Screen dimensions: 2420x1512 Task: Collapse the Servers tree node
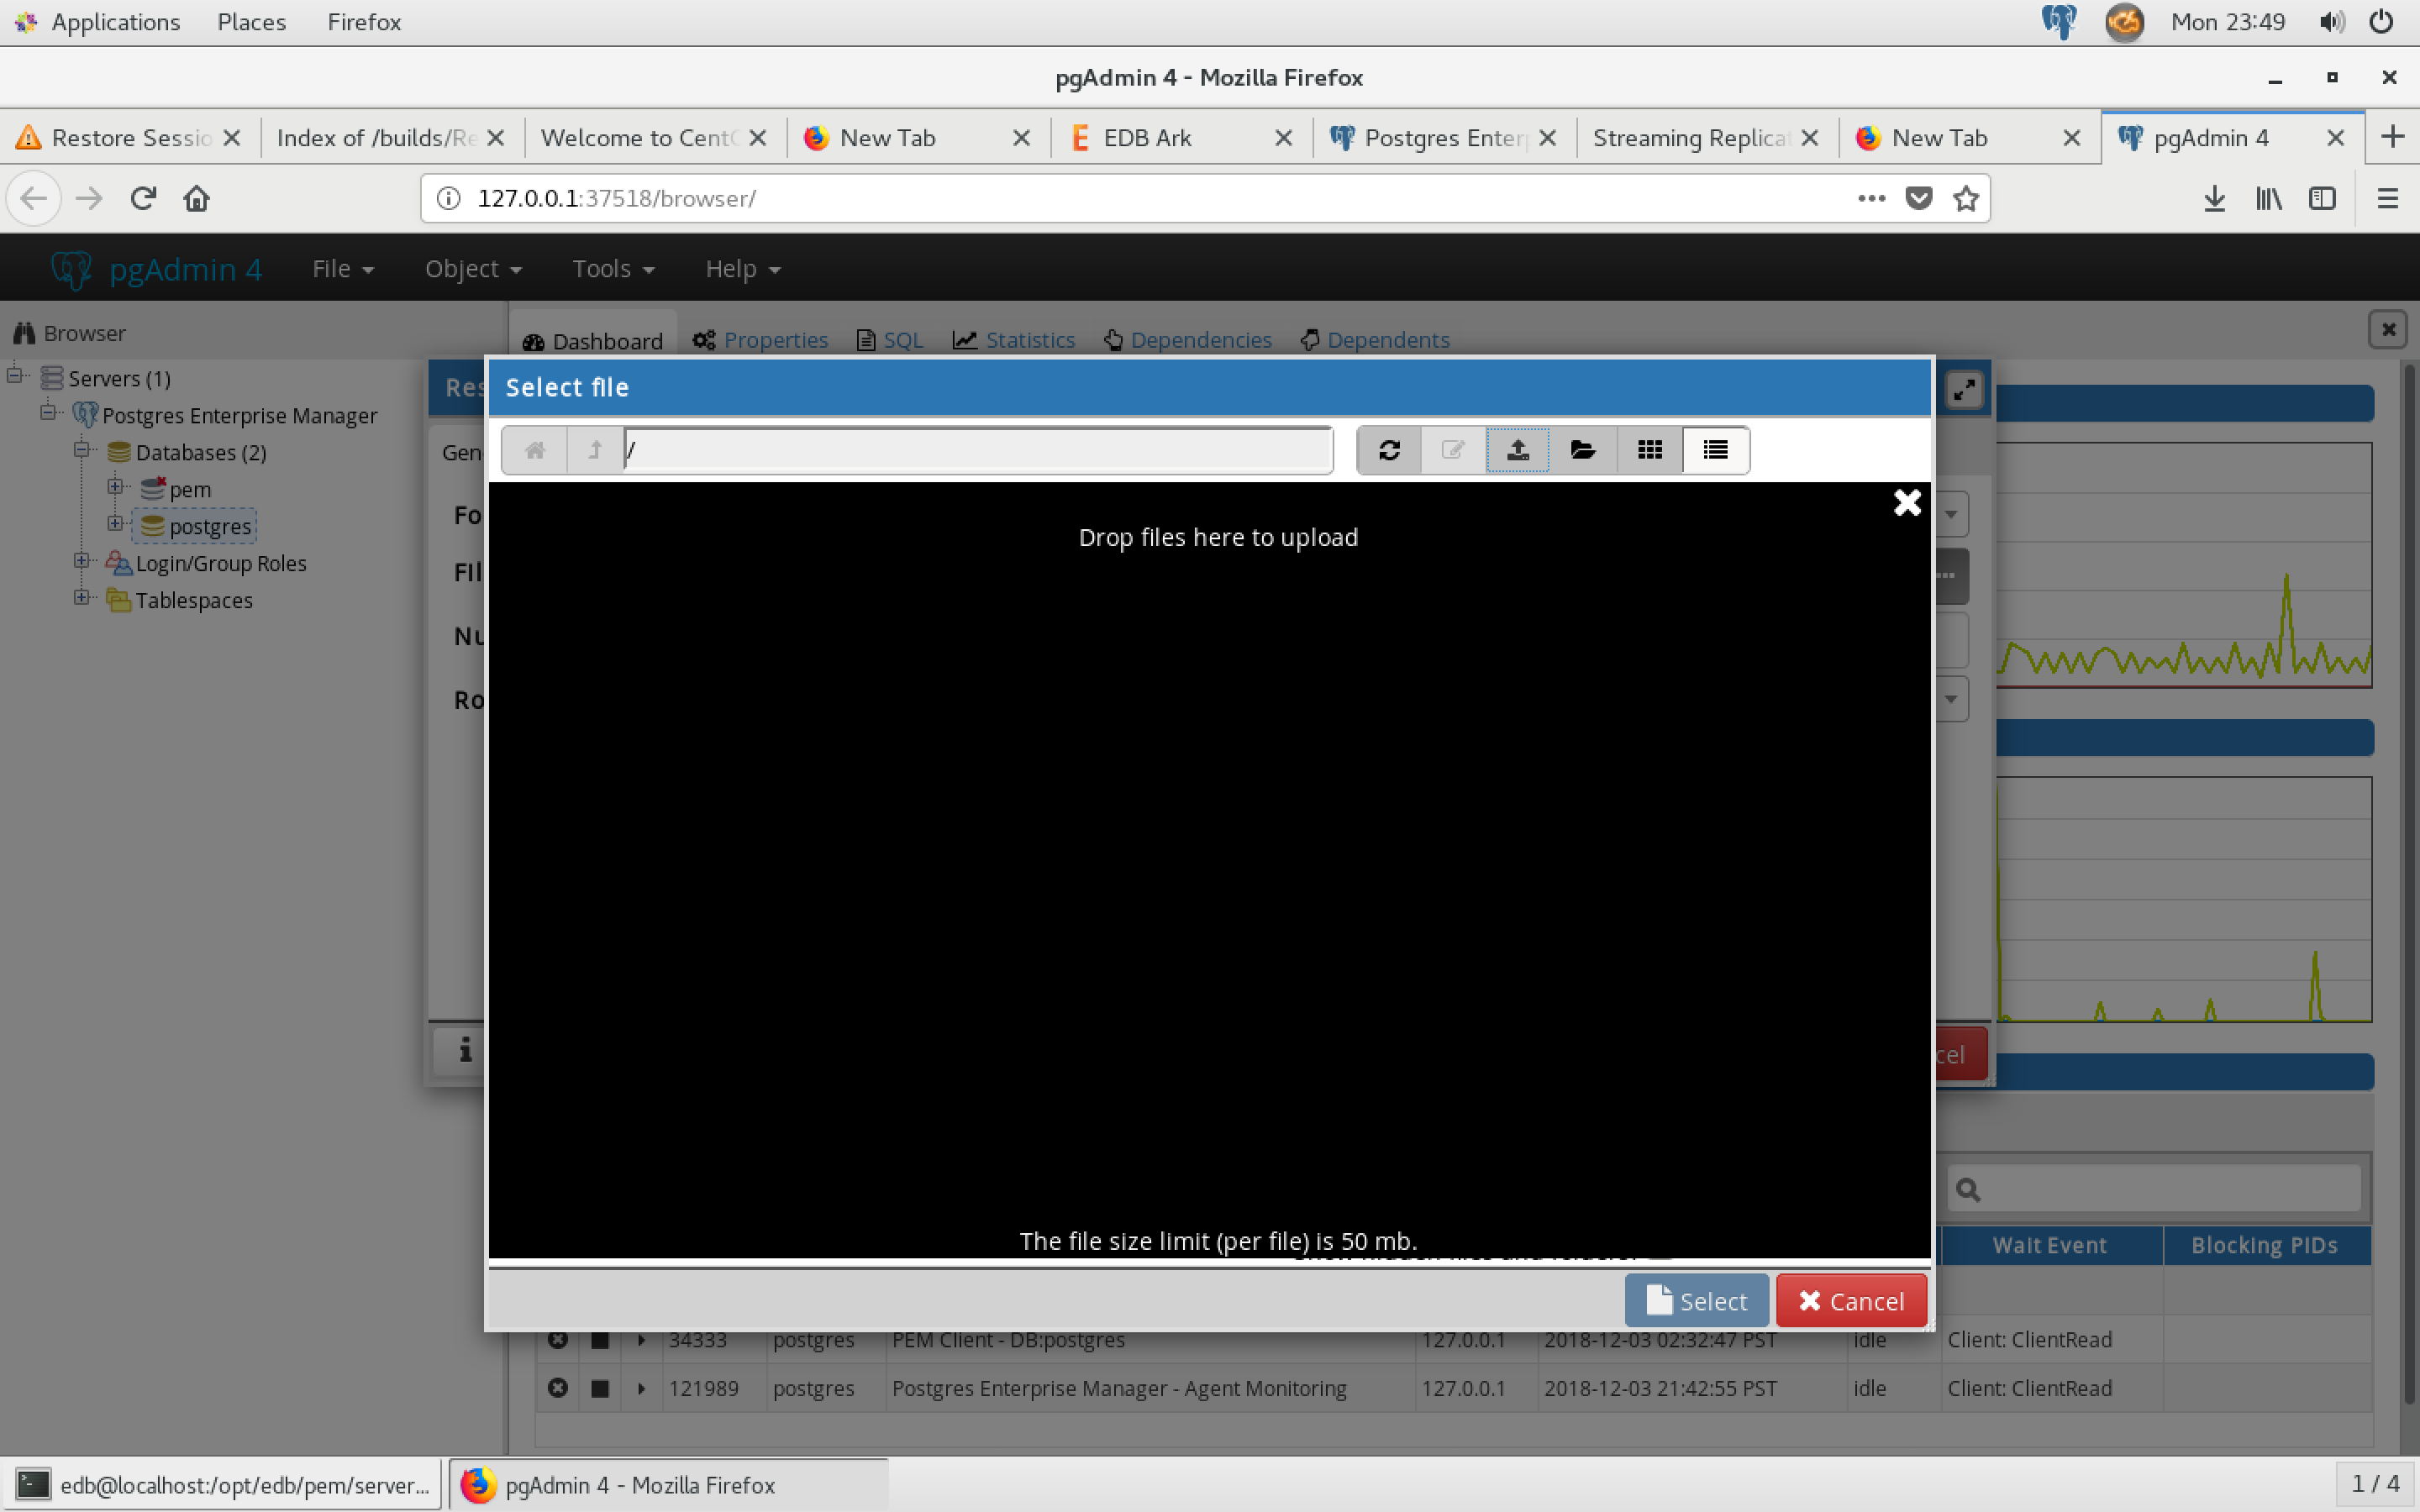[x=15, y=376]
